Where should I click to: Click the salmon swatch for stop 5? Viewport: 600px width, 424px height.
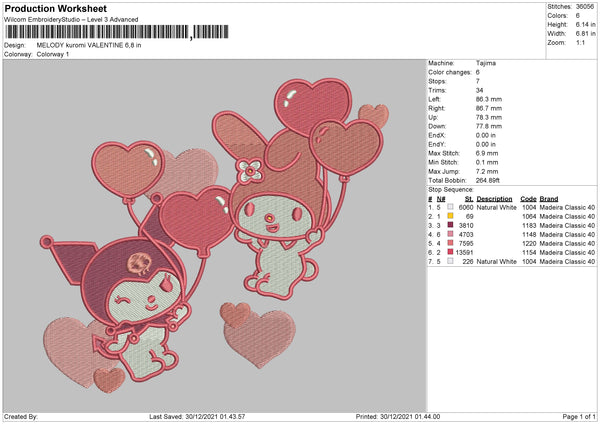[450, 243]
